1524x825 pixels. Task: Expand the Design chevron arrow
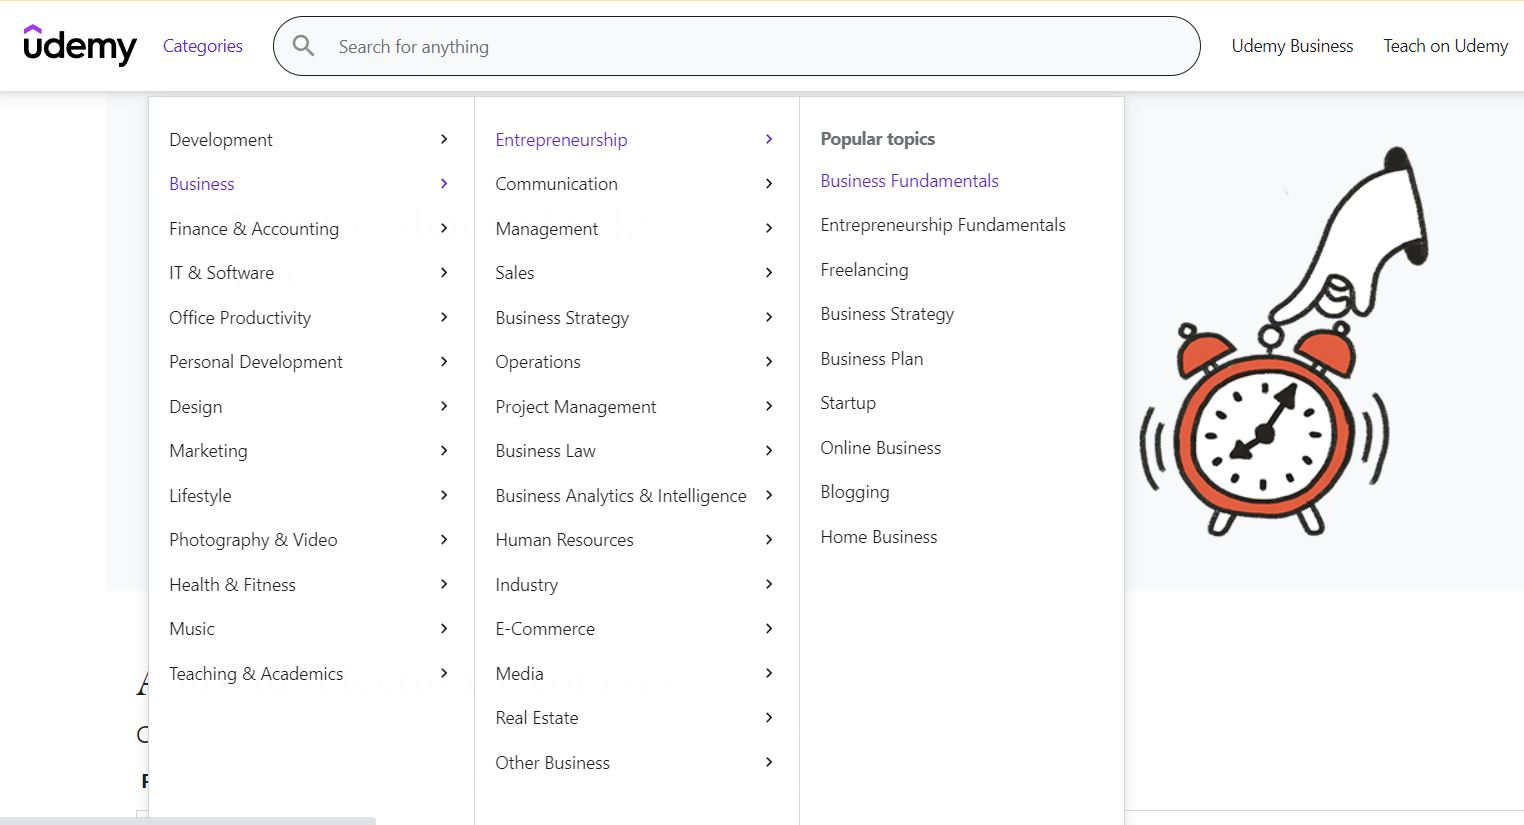(444, 406)
